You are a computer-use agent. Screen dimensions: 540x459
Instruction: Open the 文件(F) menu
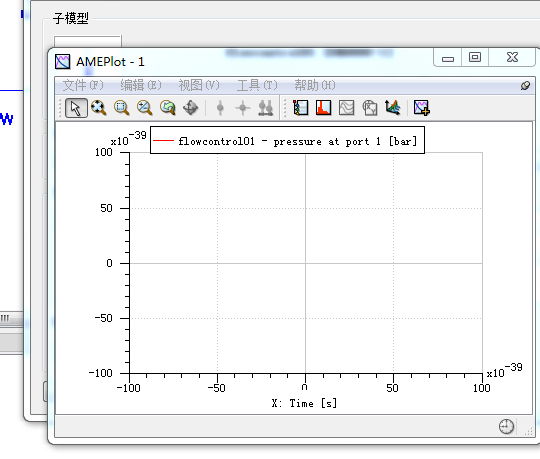coord(83,85)
